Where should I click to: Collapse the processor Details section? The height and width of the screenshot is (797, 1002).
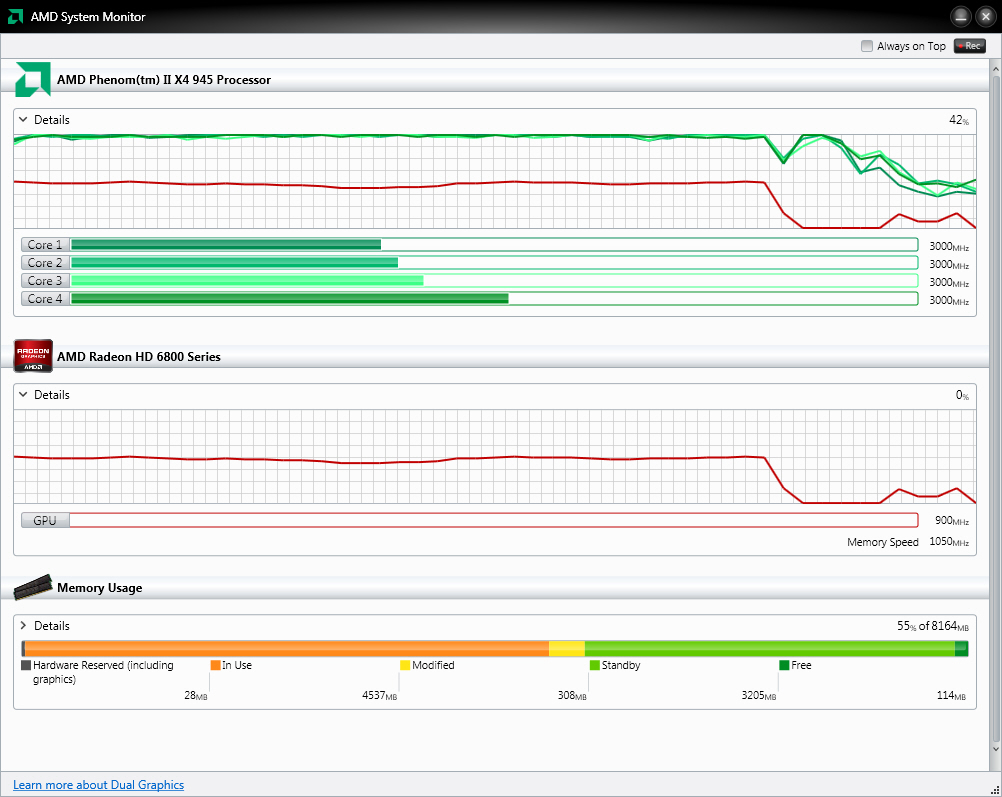pos(23,120)
